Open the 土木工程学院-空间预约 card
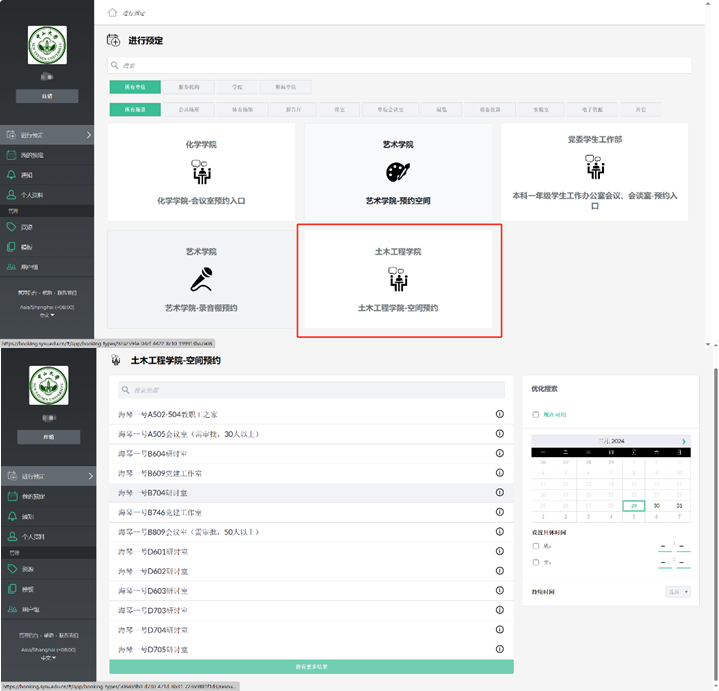 [x=398, y=280]
